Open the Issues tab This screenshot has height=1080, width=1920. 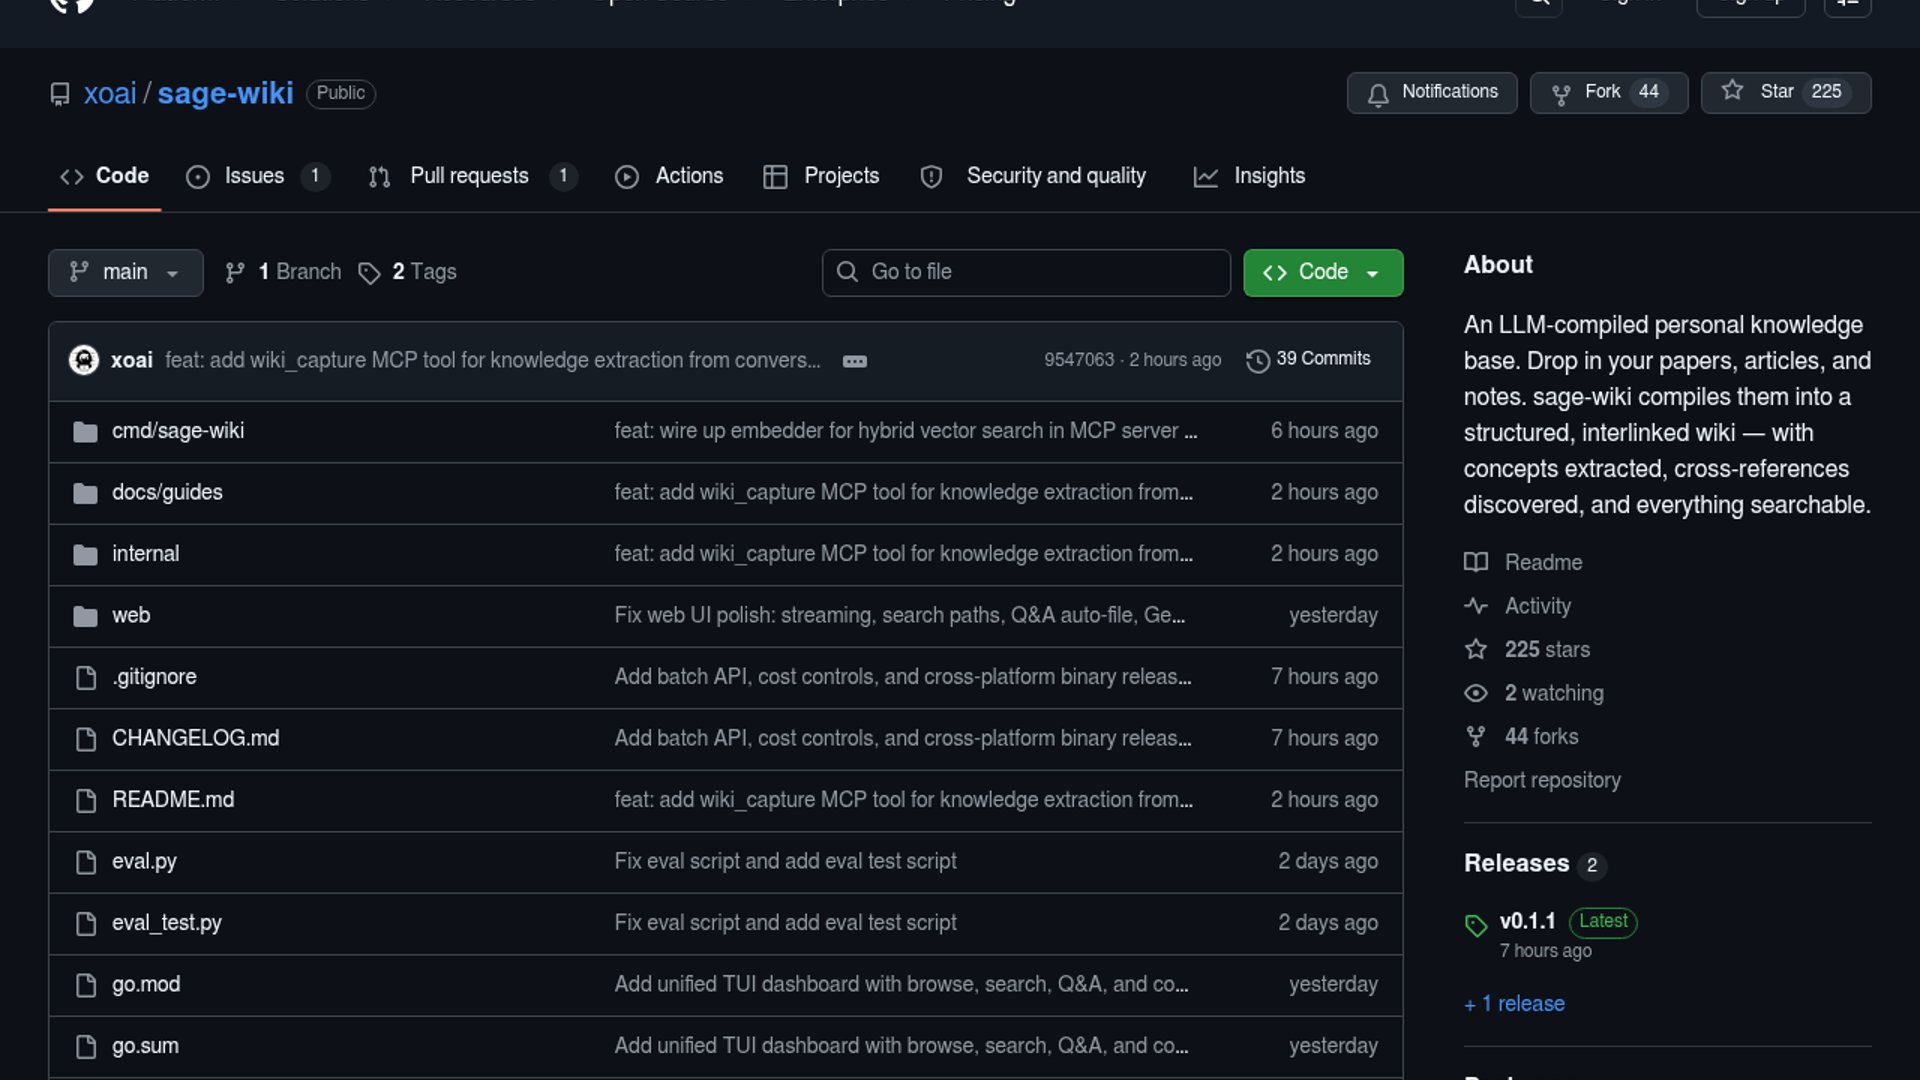(254, 176)
